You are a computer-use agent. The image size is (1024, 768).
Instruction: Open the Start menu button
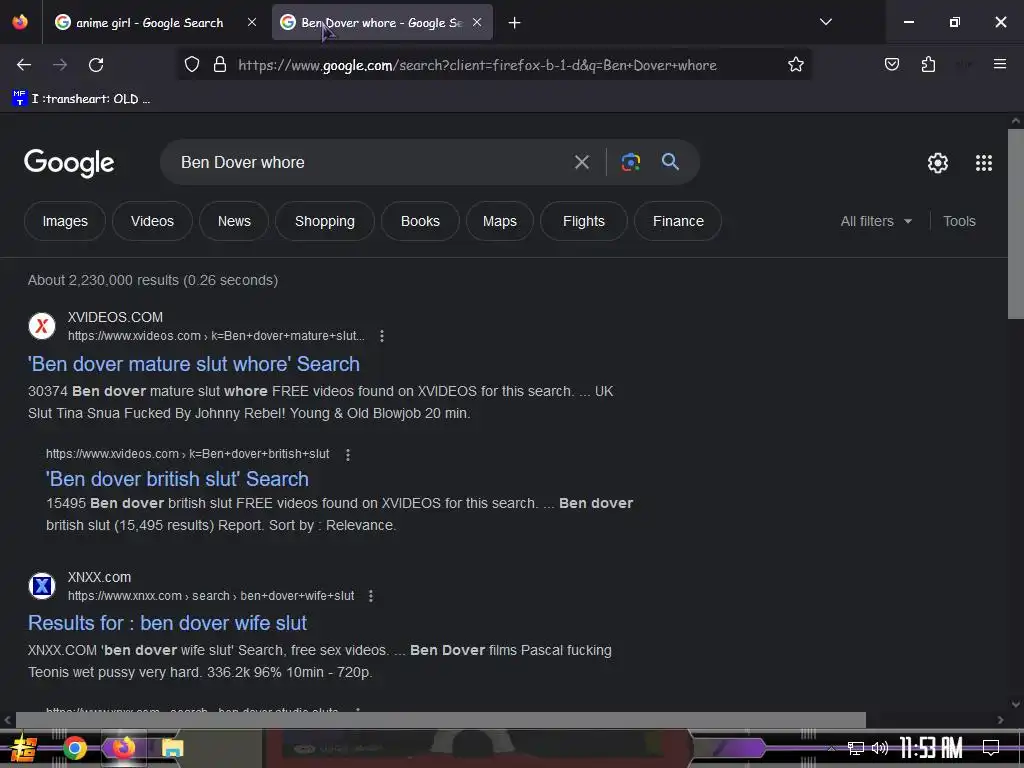pos(24,748)
